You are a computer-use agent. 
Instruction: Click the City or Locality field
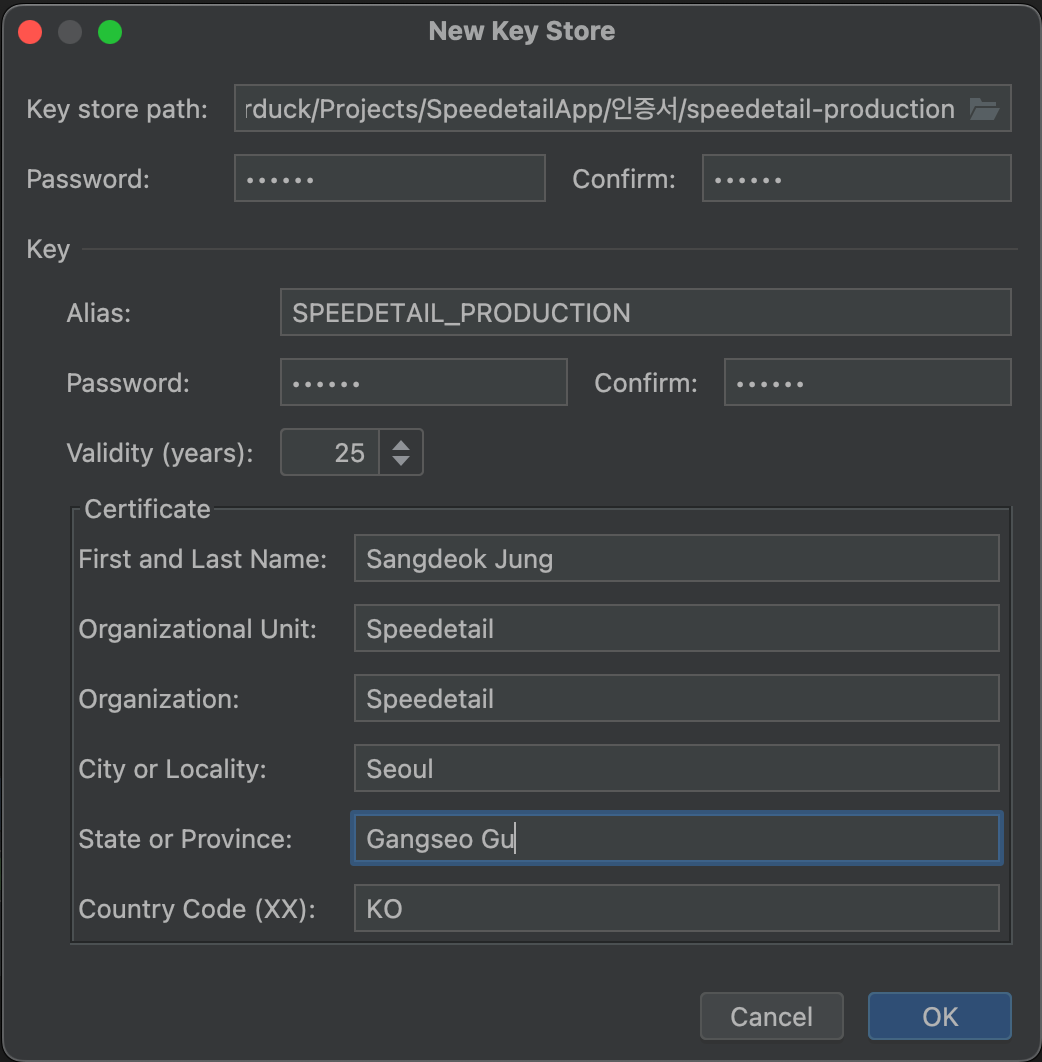pos(676,768)
